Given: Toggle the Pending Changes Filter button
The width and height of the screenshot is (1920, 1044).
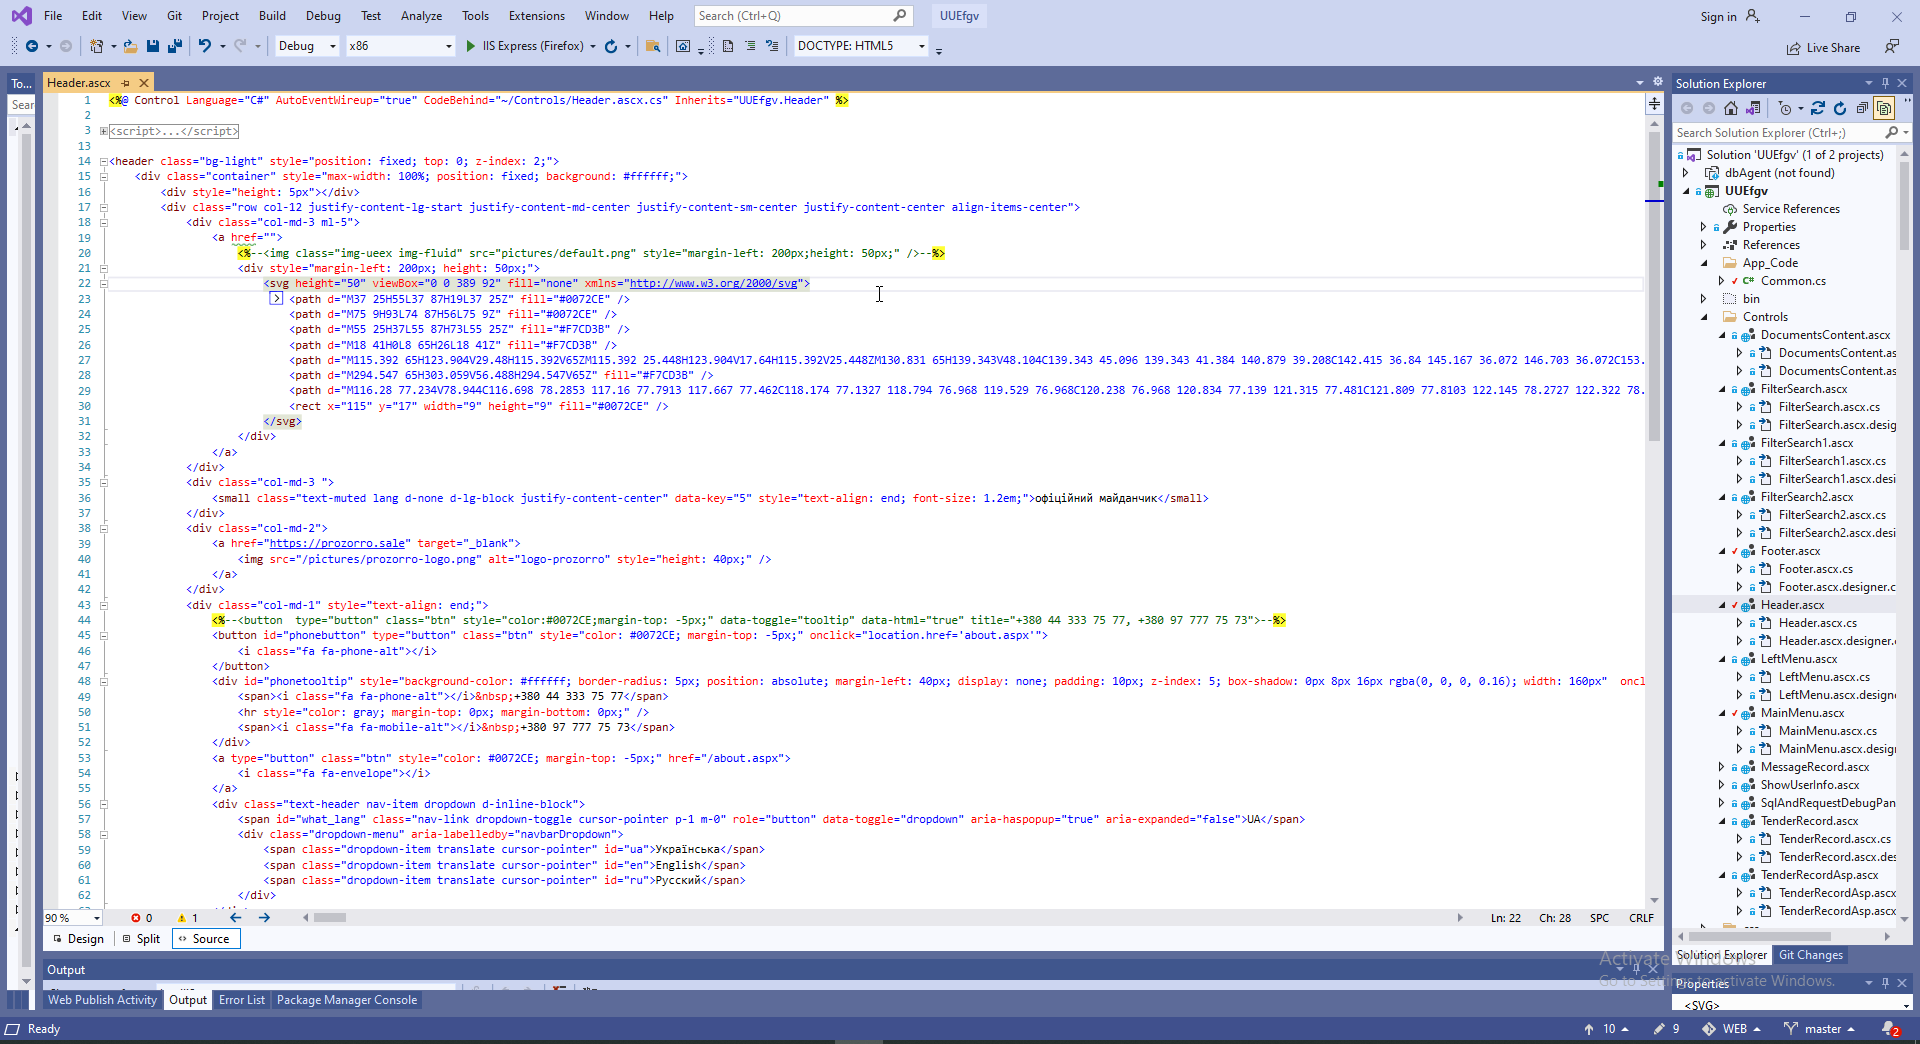Looking at the screenshot, I should coord(1785,108).
